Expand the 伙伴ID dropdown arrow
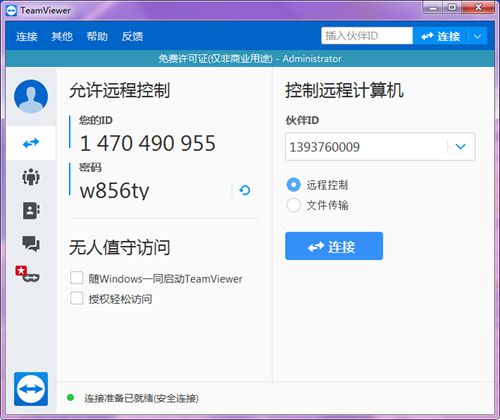500x420 pixels. point(461,147)
